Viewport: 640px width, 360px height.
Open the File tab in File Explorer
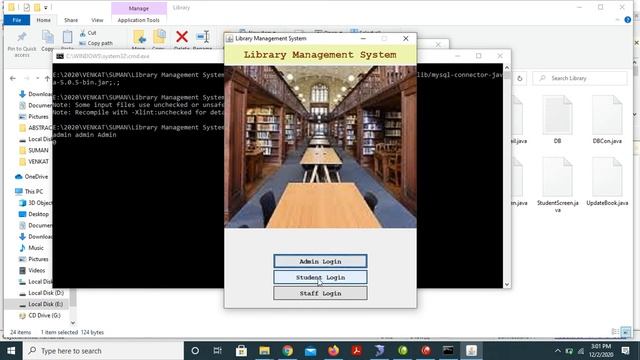[x=17, y=20]
